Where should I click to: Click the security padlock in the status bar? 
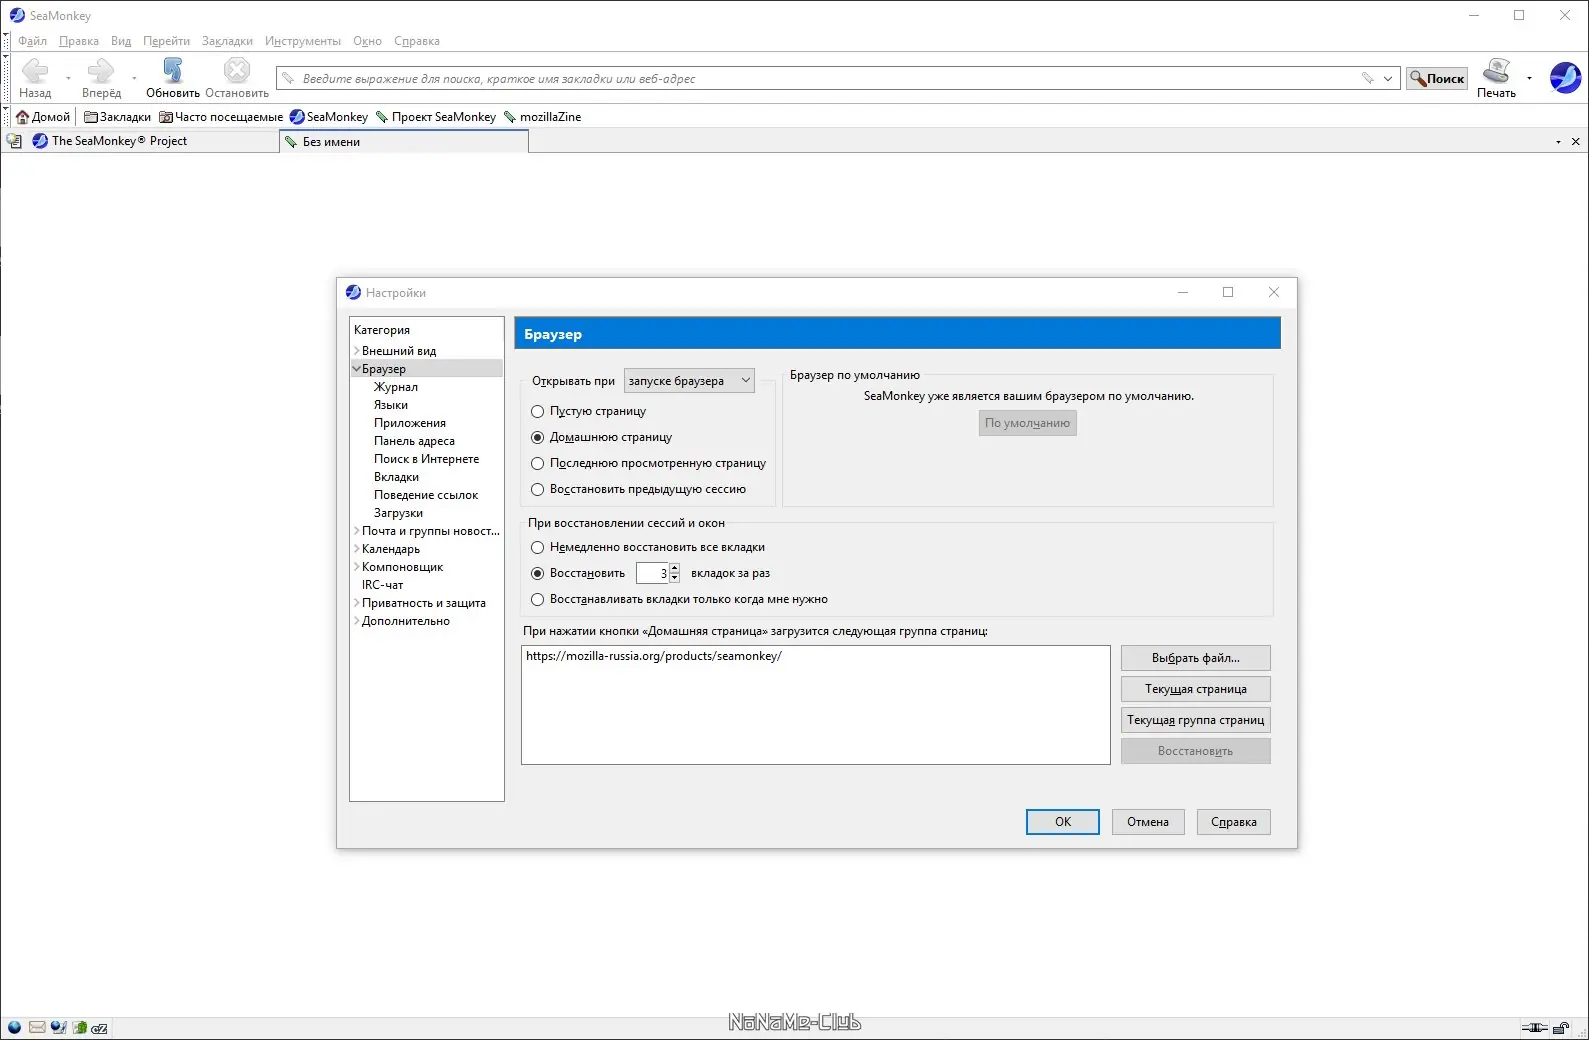pos(1560,1028)
